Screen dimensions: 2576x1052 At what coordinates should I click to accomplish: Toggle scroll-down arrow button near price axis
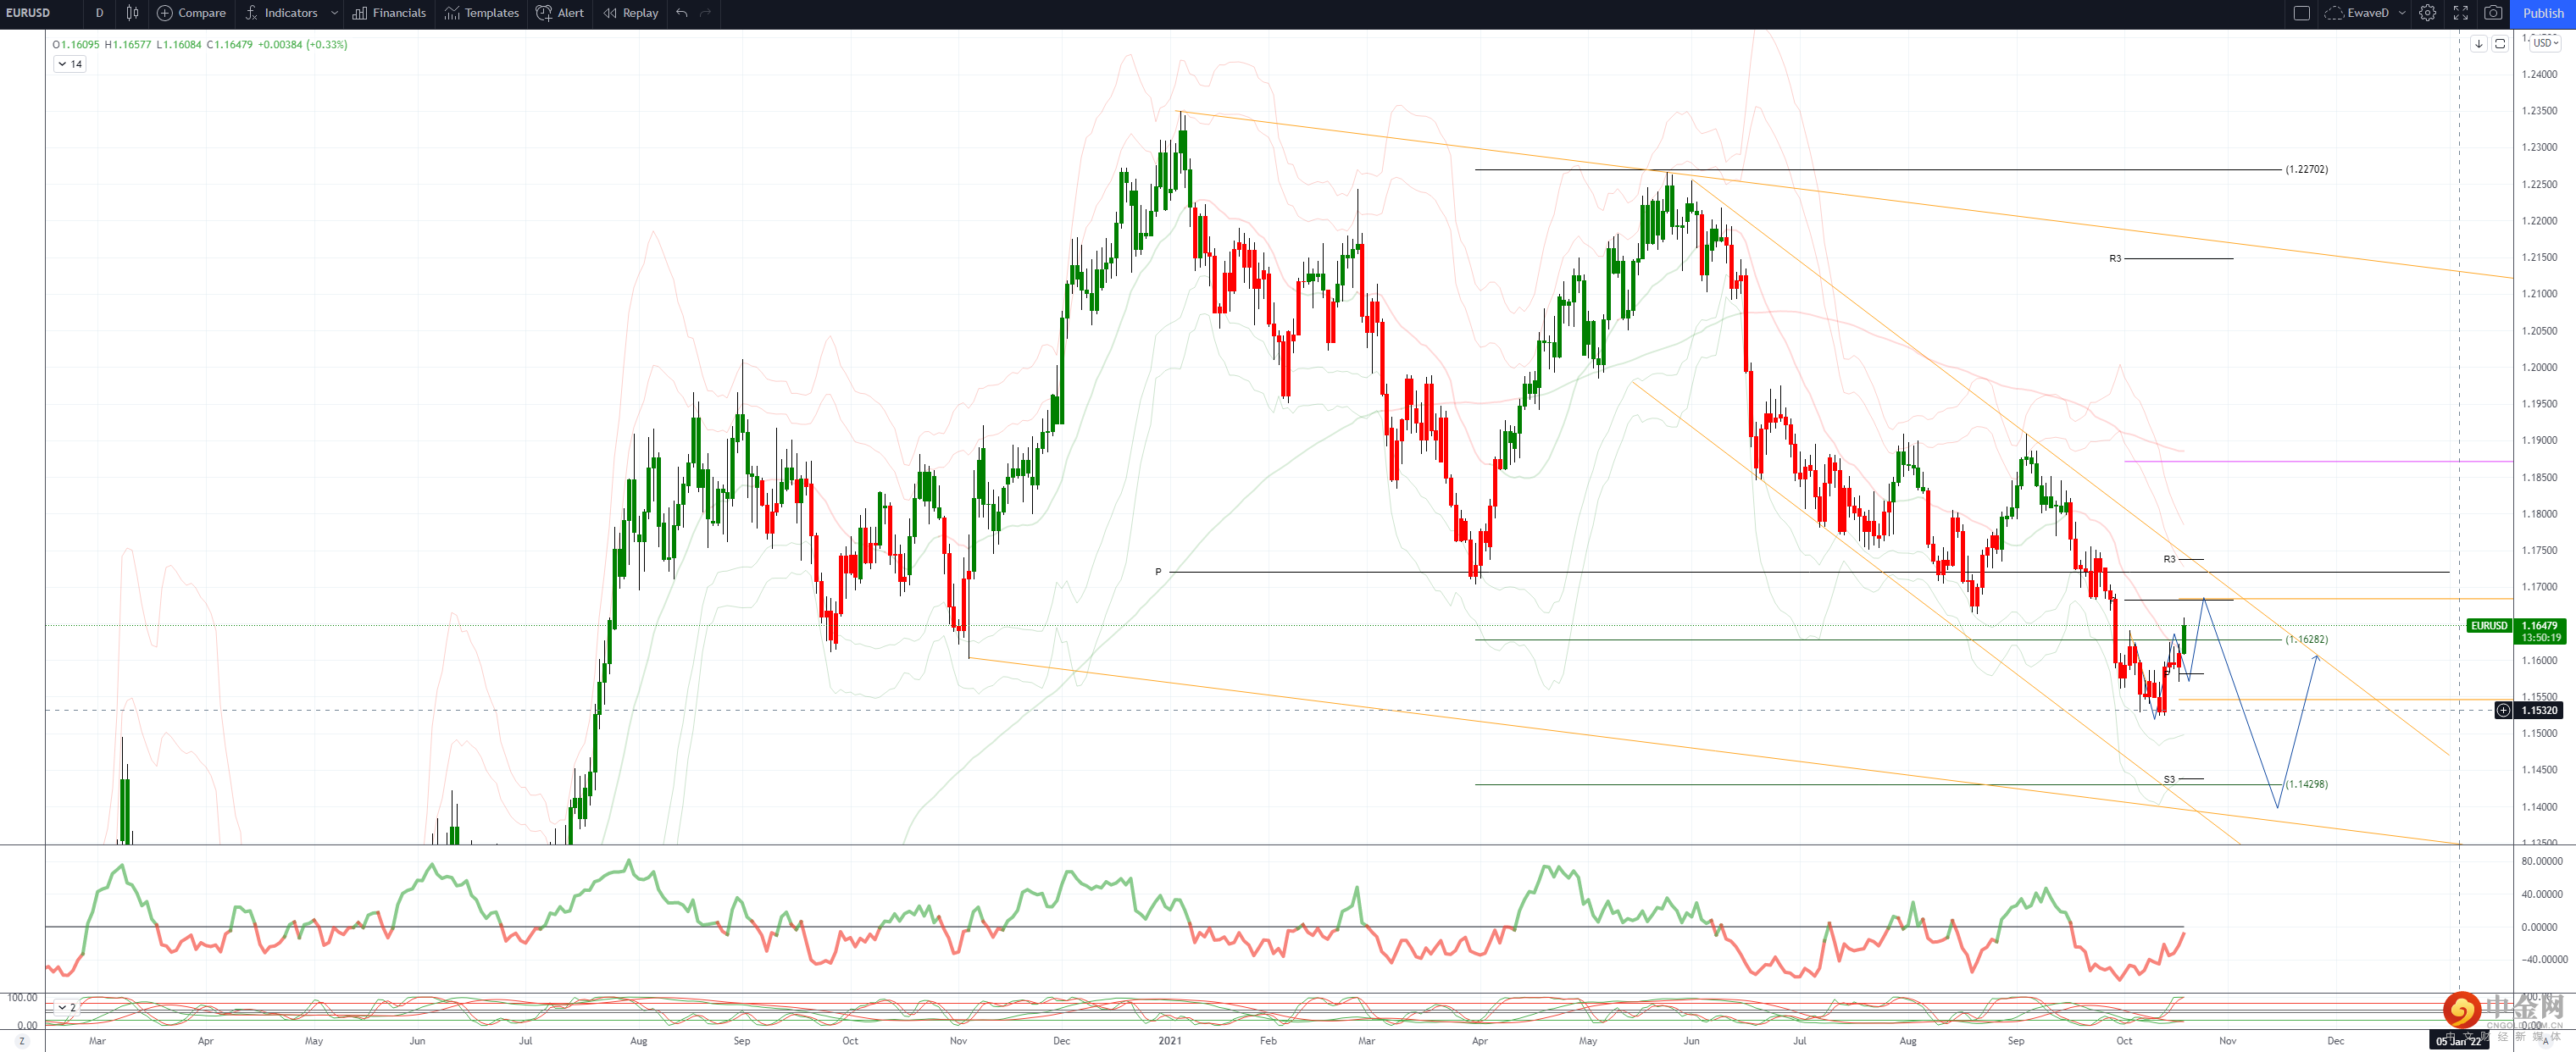point(2478,44)
